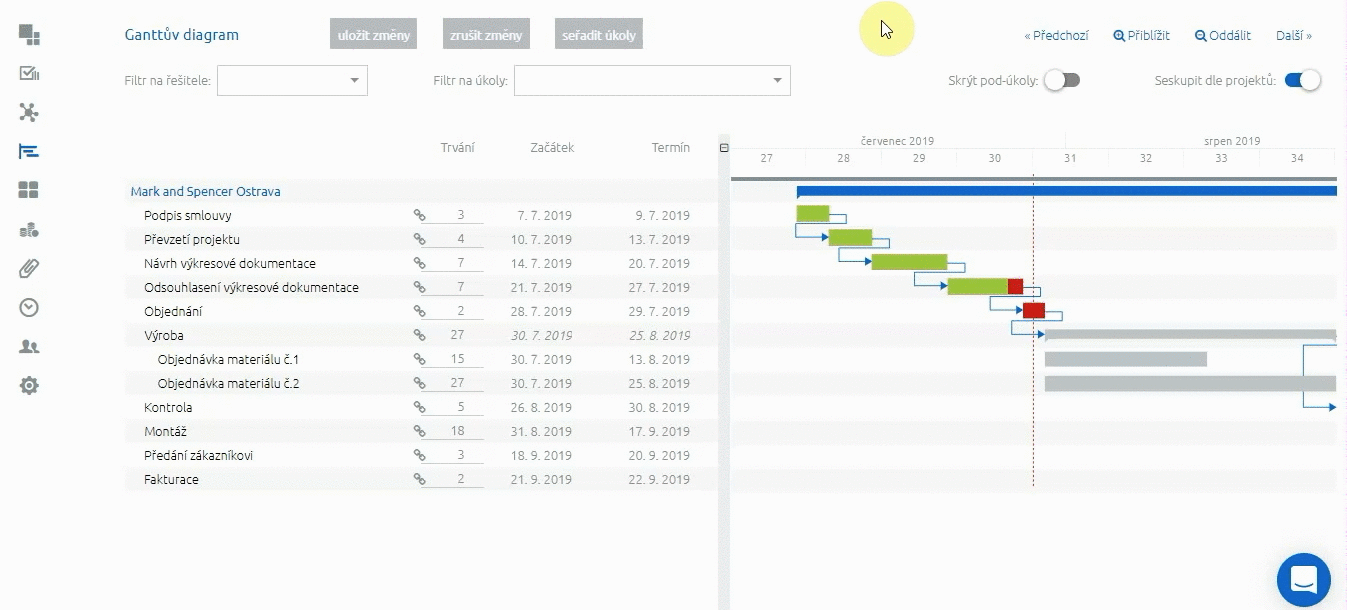Open the Filtr na řešitele dropdown

(292, 81)
